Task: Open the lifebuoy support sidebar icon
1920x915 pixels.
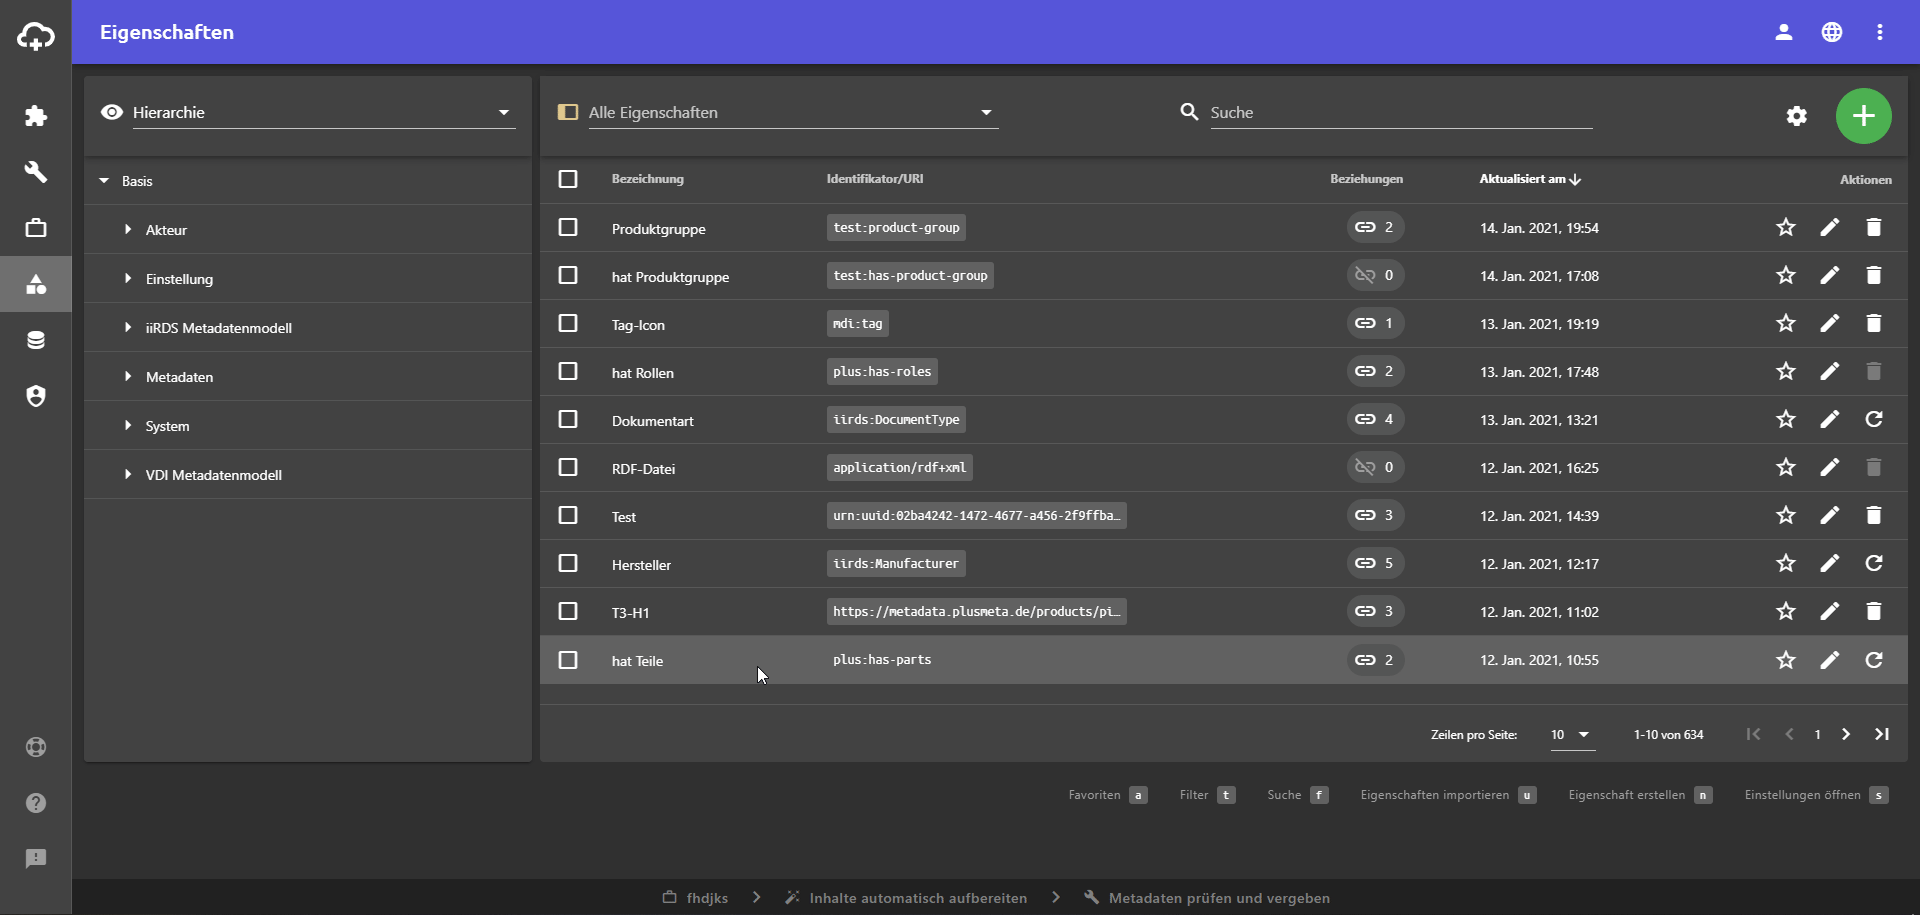Action: [x=36, y=747]
